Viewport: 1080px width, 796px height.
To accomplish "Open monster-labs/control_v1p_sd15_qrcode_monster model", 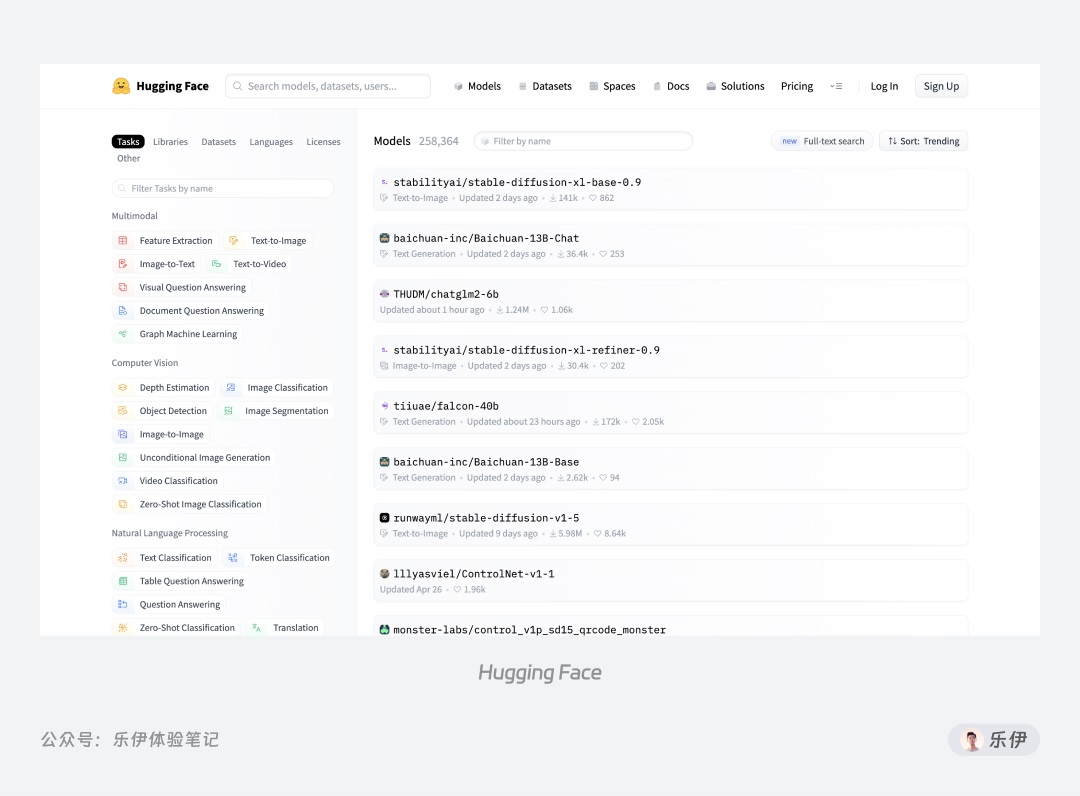I will pyautogui.click(x=670, y=627).
